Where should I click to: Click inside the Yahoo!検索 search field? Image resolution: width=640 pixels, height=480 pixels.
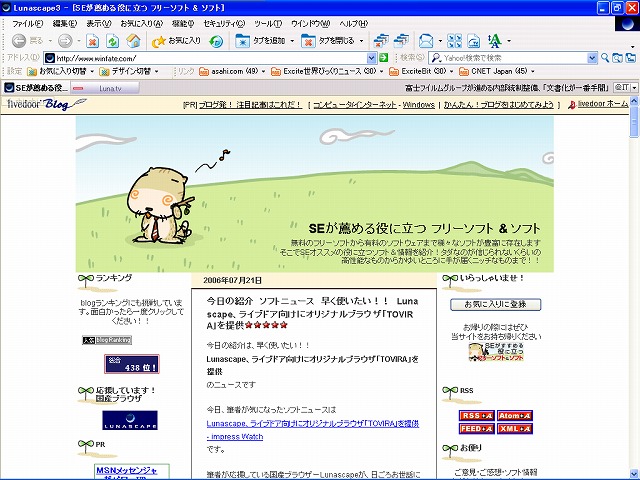point(514,58)
